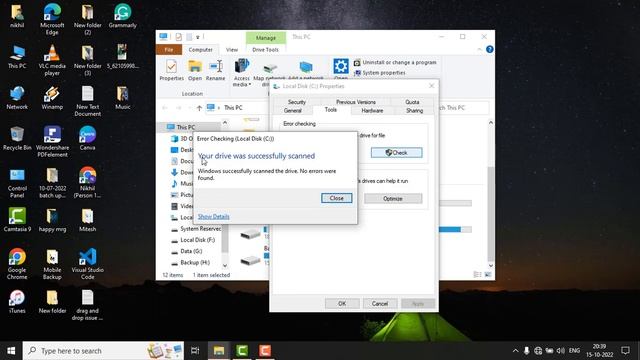Select the Winamp desktop icon
Viewport: 640px width, 360px height.
point(52,98)
